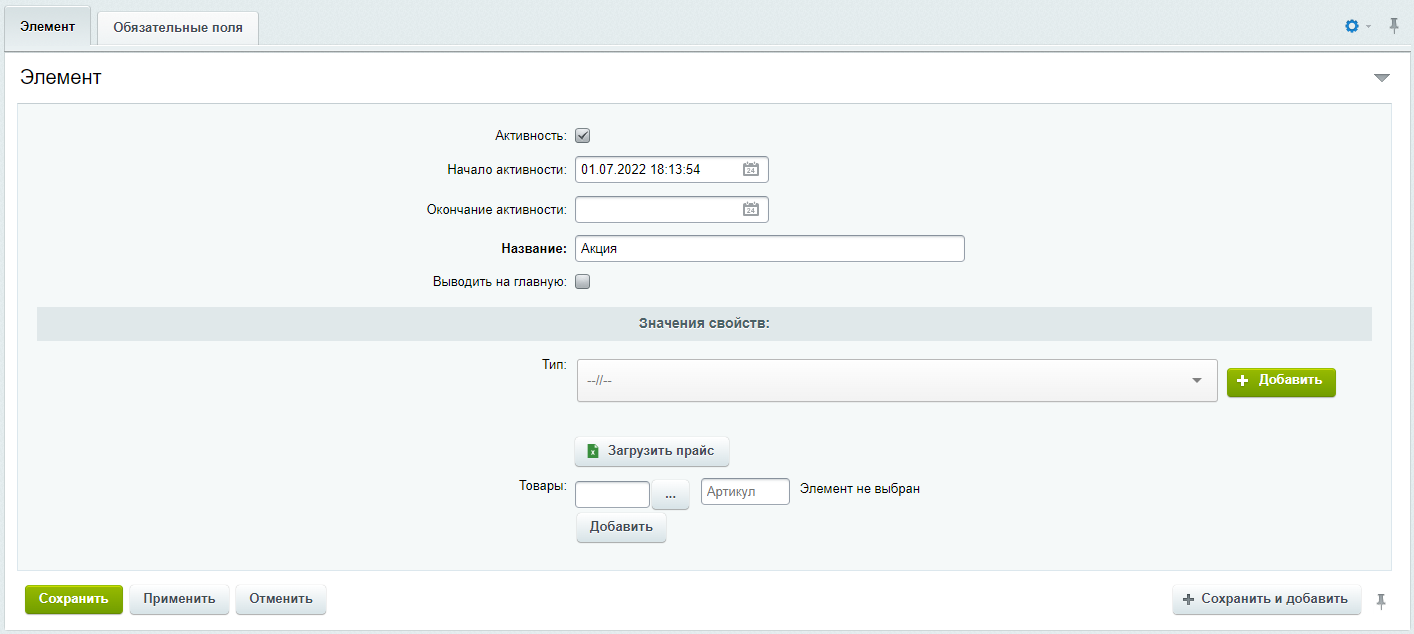Collapse the Элемент section with triangle arrow

tap(1381, 78)
